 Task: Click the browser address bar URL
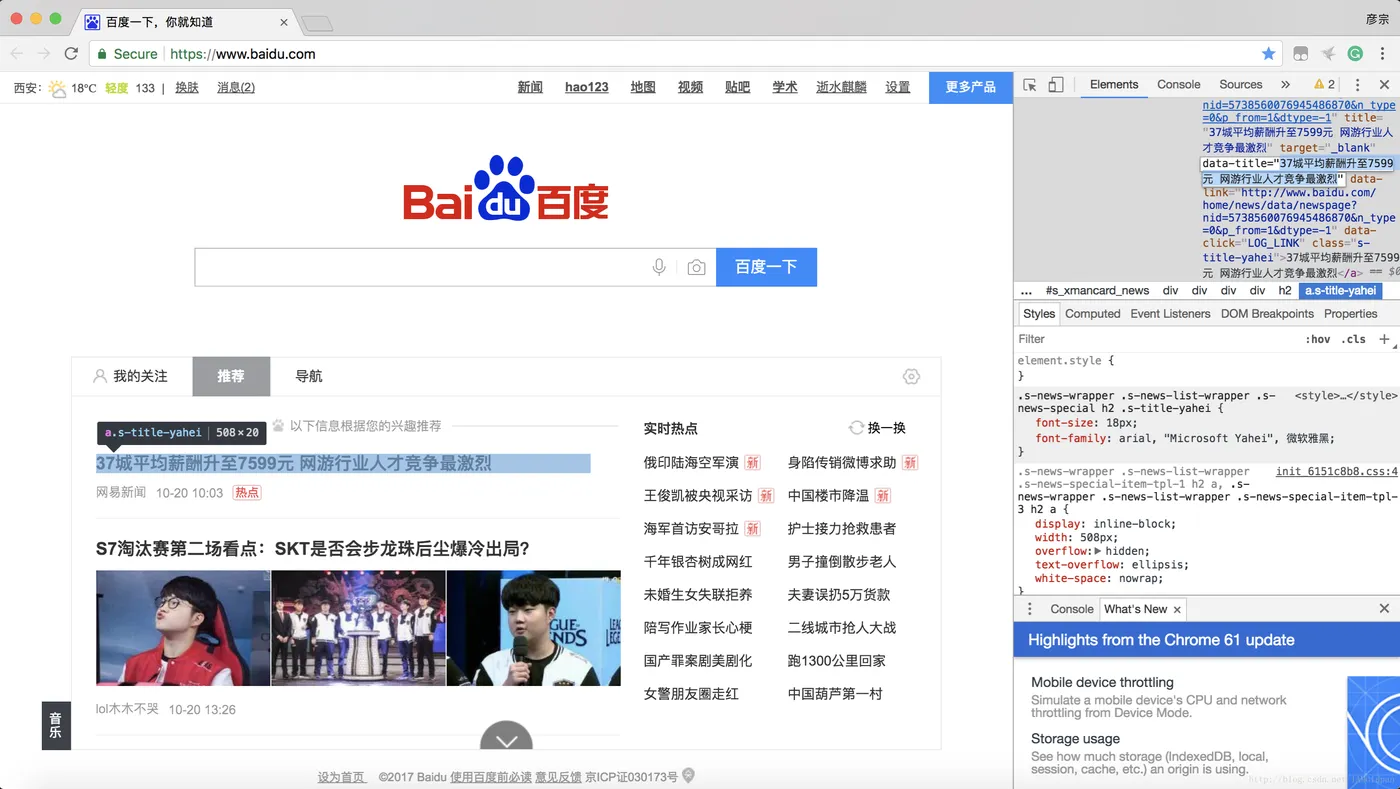coord(243,54)
